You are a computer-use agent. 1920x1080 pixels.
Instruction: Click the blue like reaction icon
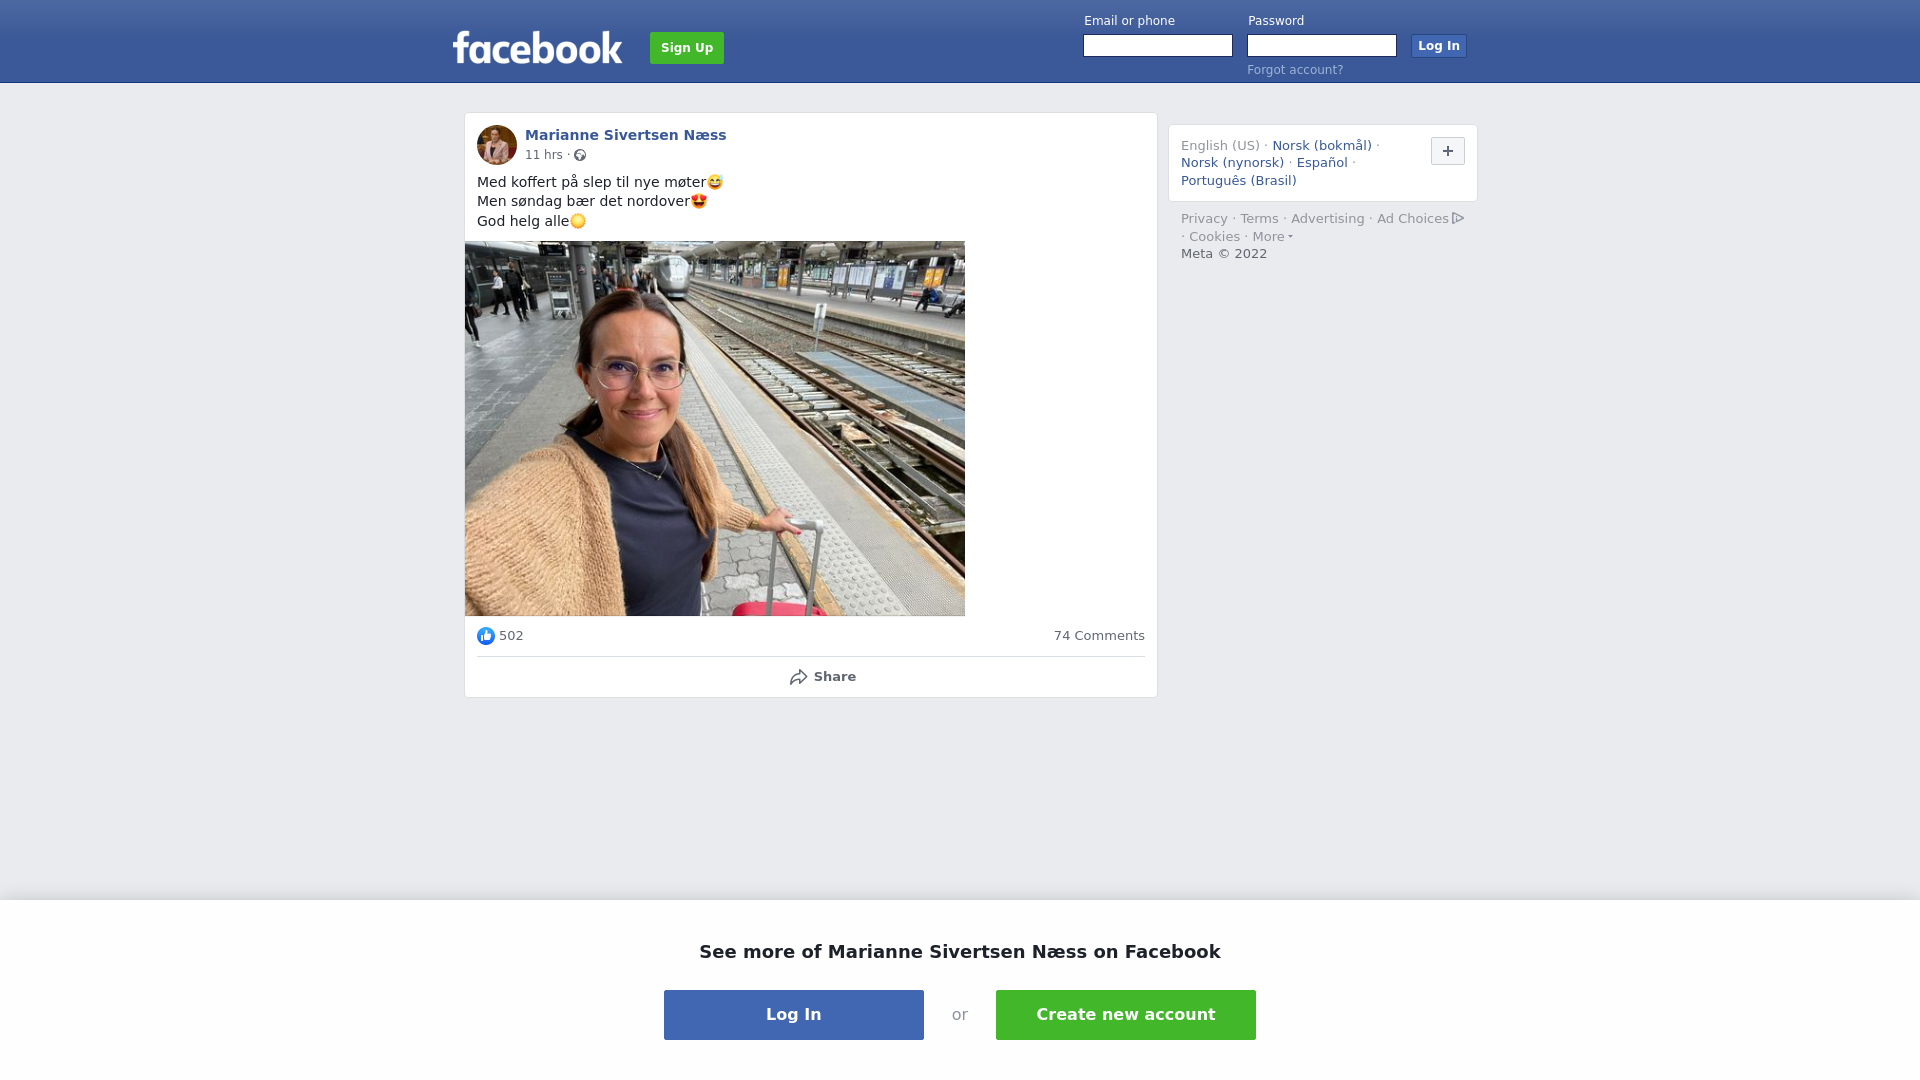pyautogui.click(x=486, y=636)
